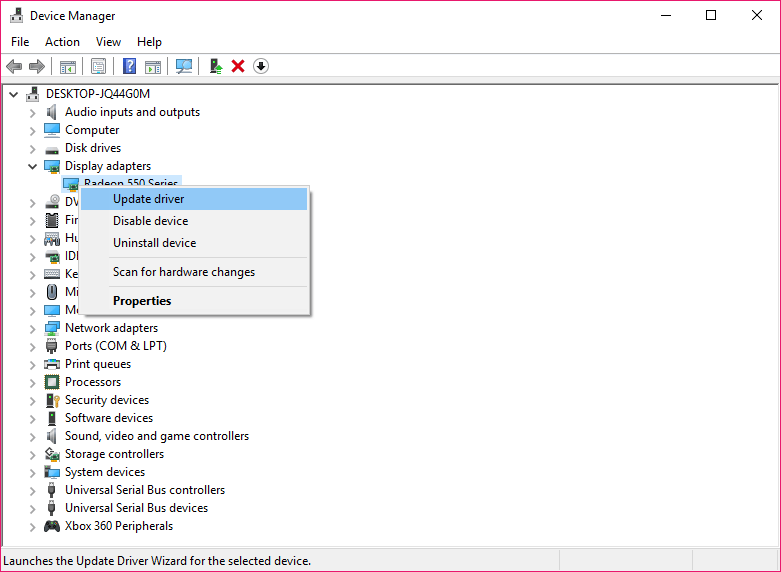Select the Ports (COM & LPT) text
The width and height of the screenshot is (781, 572).
coord(116,346)
